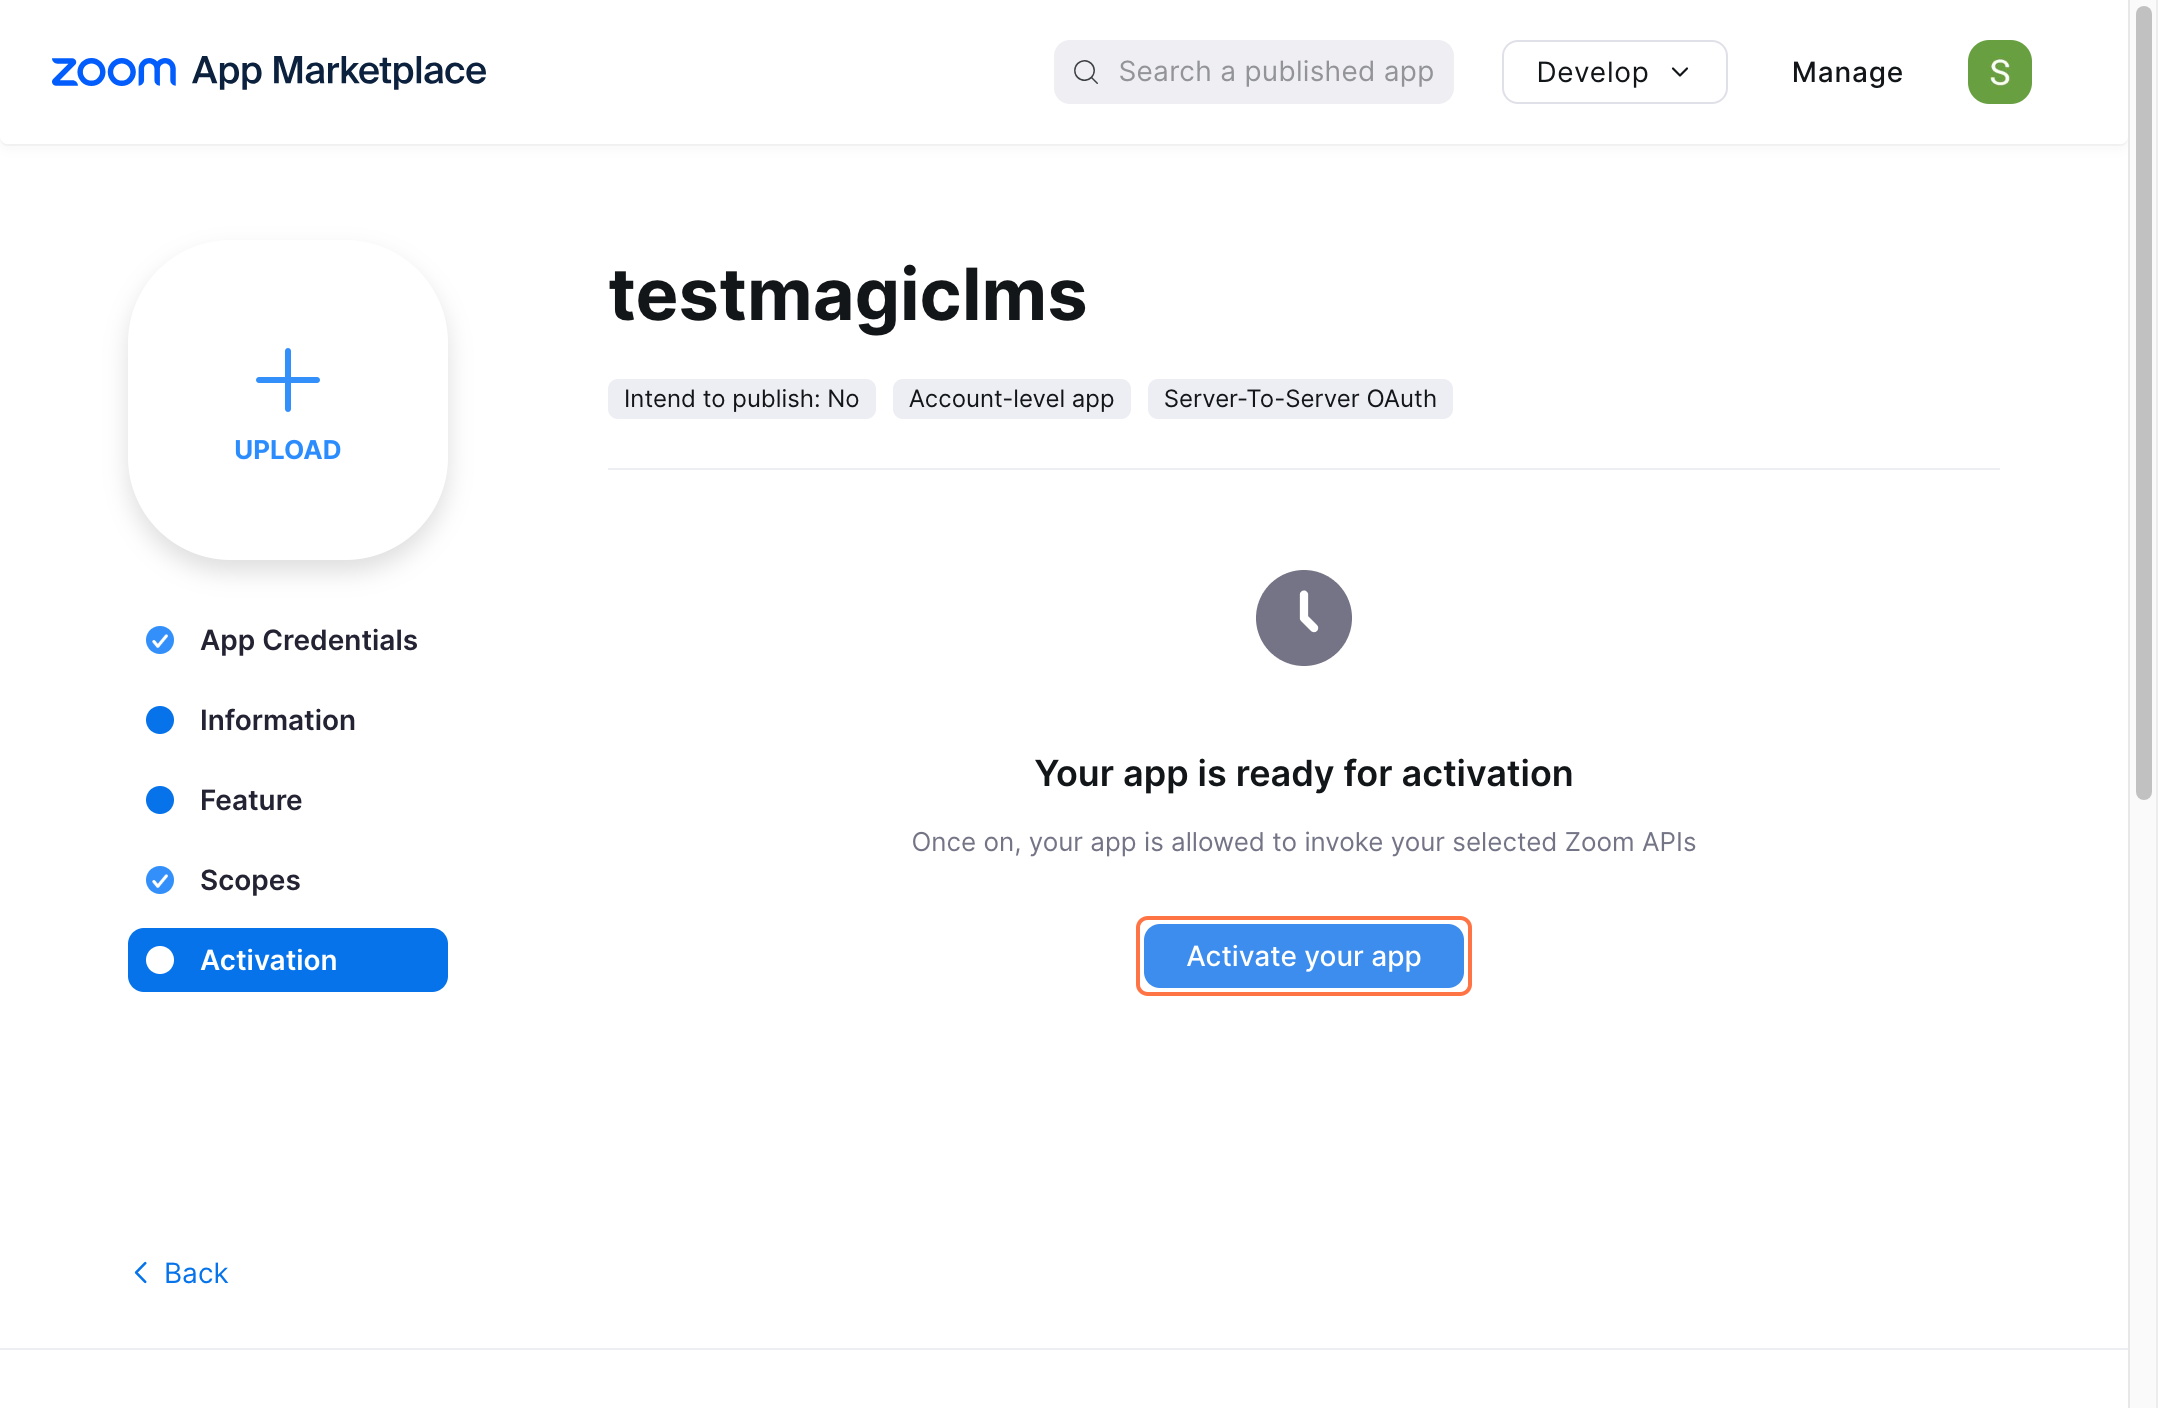This screenshot has height=1408, width=2158.
Task: Click the Information blue dot indicator
Action: click(x=160, y=720)
